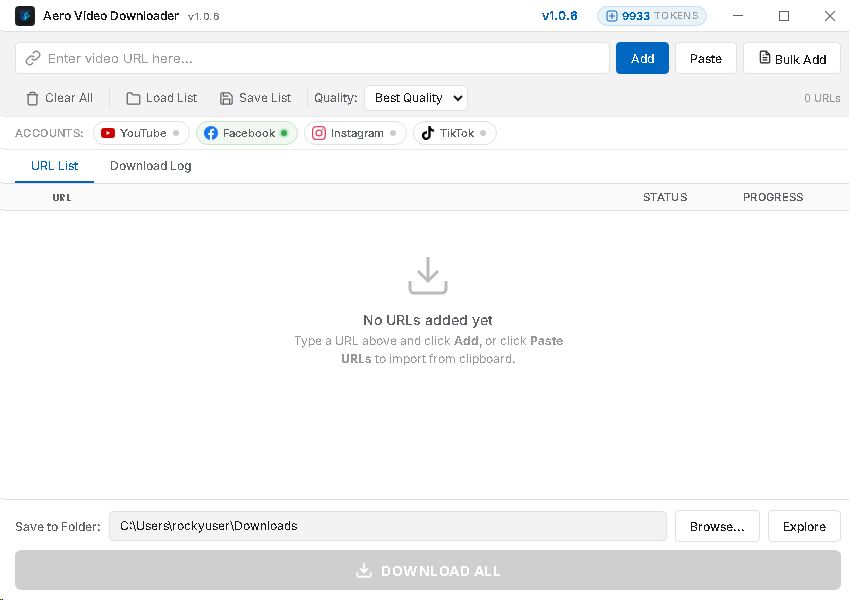Click the 9933 TOKENS label
Viewport: 849px width, 600px height.
[660, 16]
